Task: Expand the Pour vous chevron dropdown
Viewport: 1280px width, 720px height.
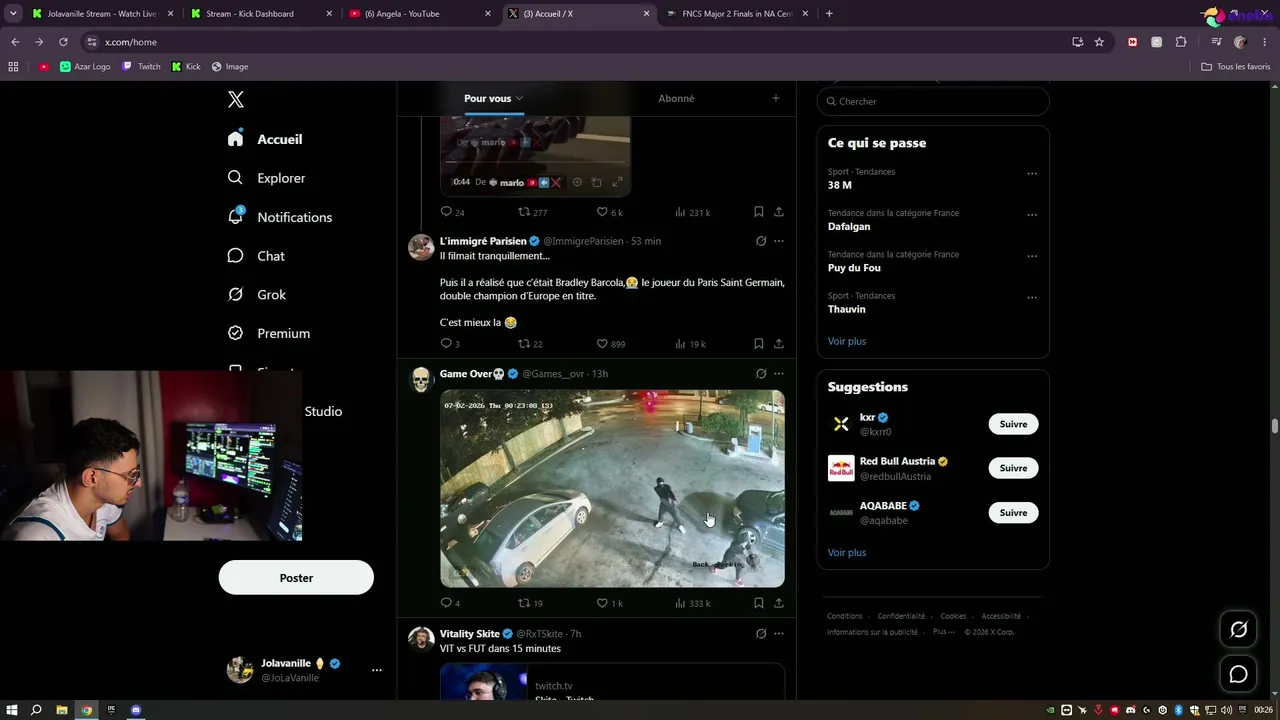Action: [519, 98]
